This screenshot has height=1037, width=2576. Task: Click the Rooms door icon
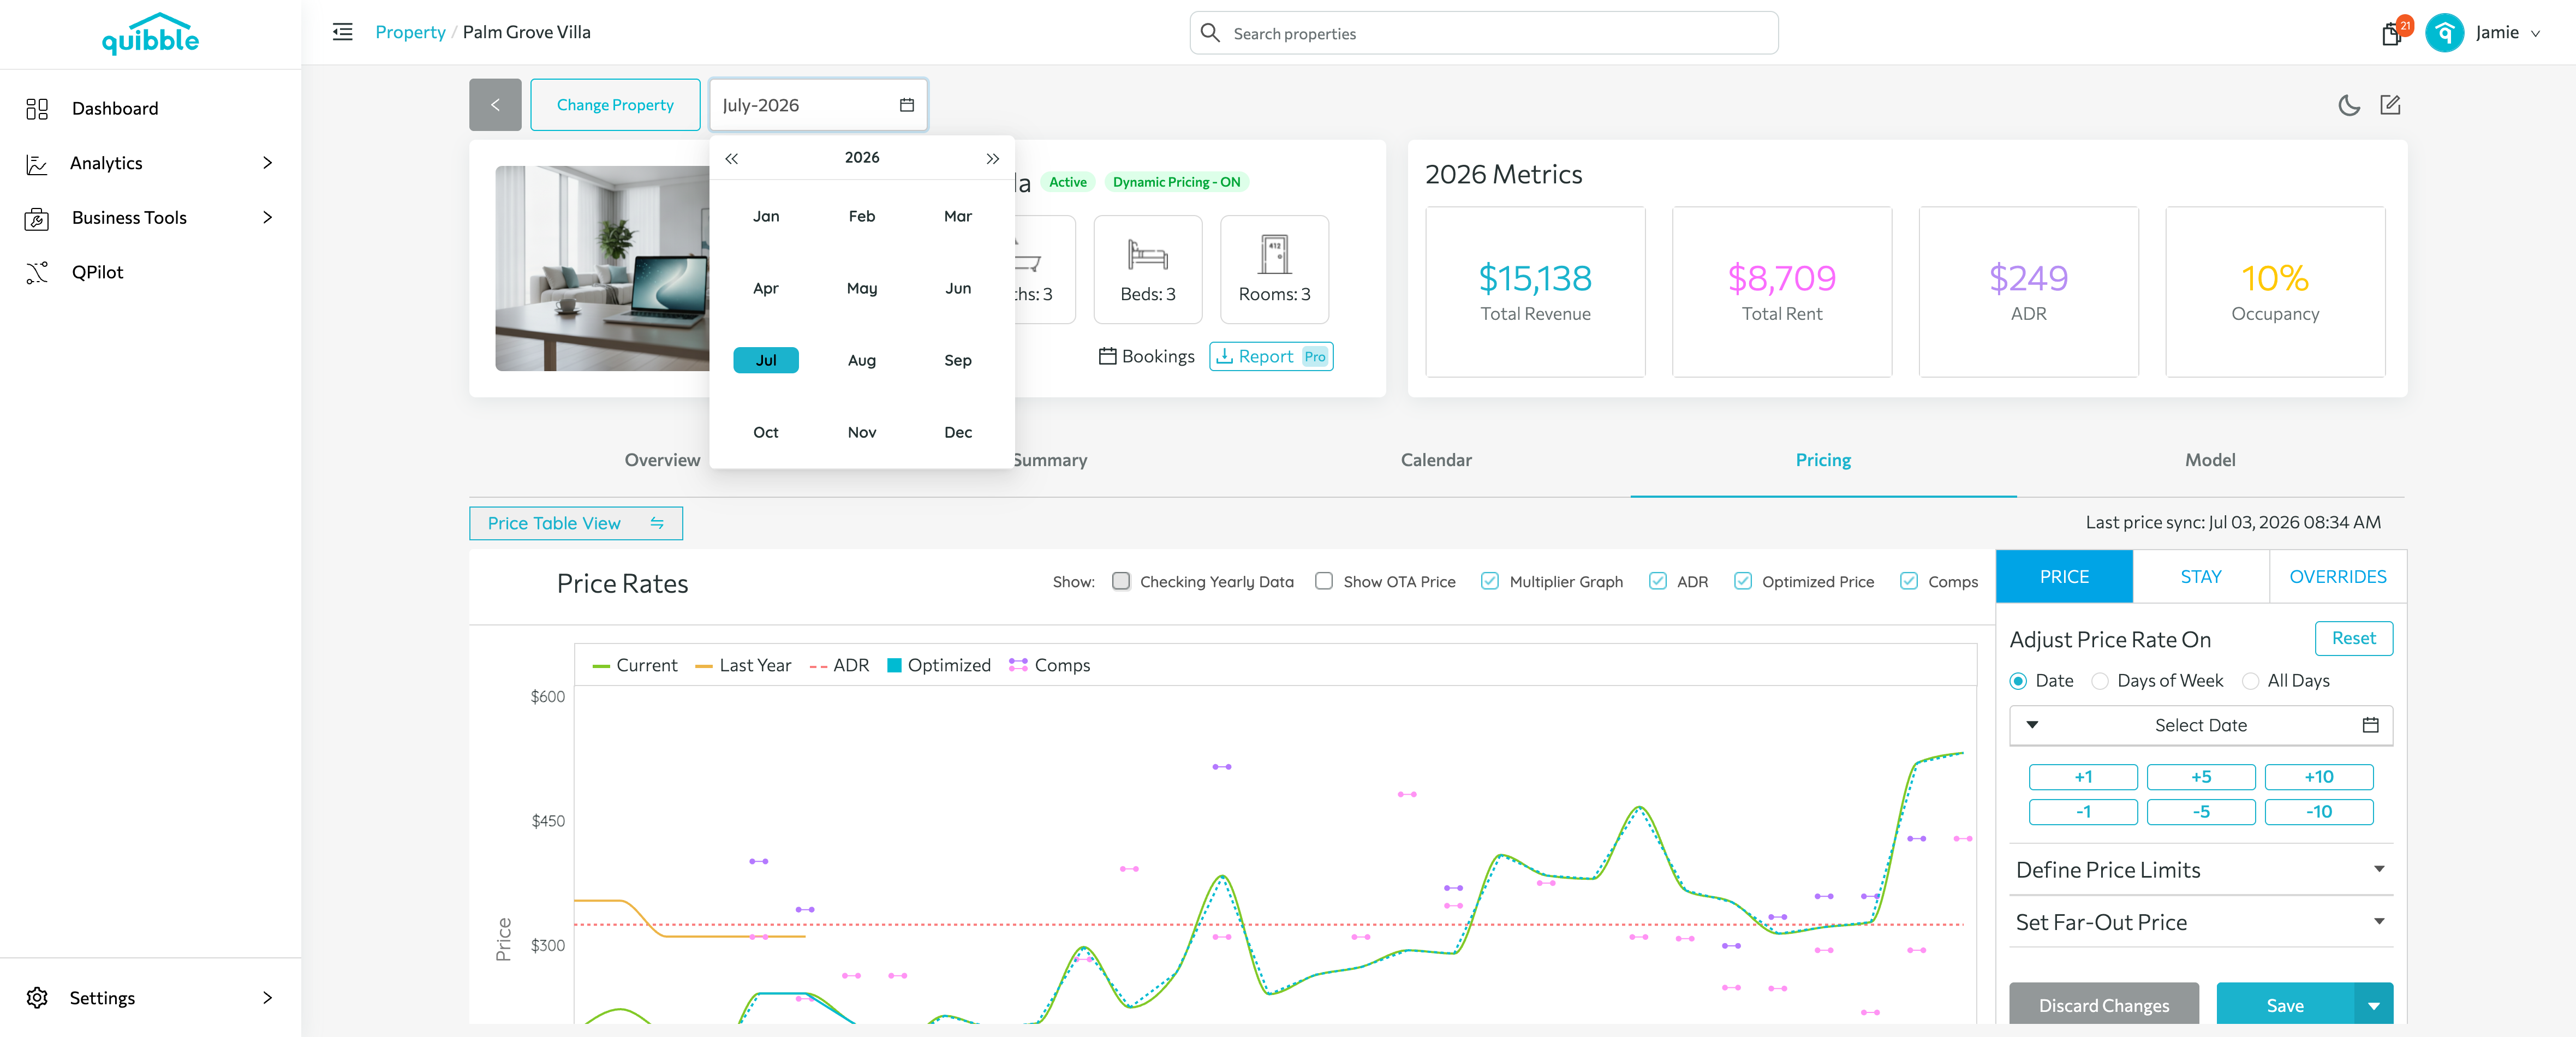pos(1274,254)
